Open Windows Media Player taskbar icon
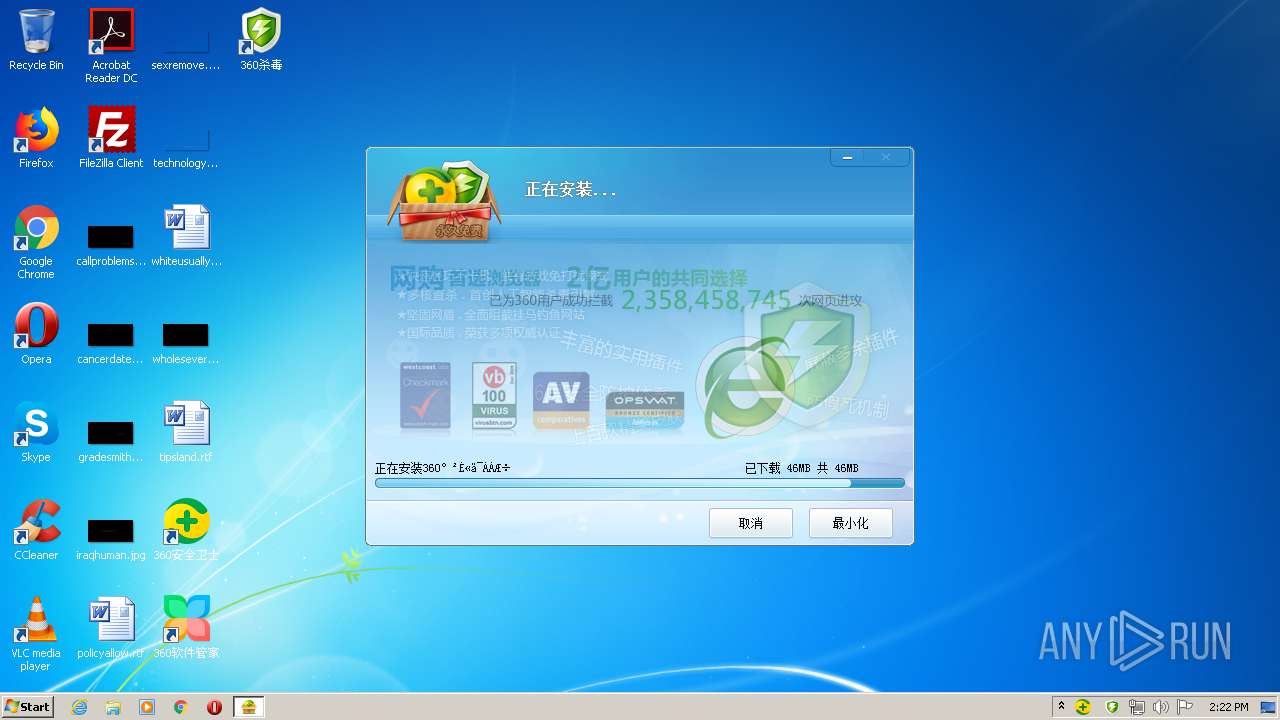1280x720 pixels. (x=147, y=707)
